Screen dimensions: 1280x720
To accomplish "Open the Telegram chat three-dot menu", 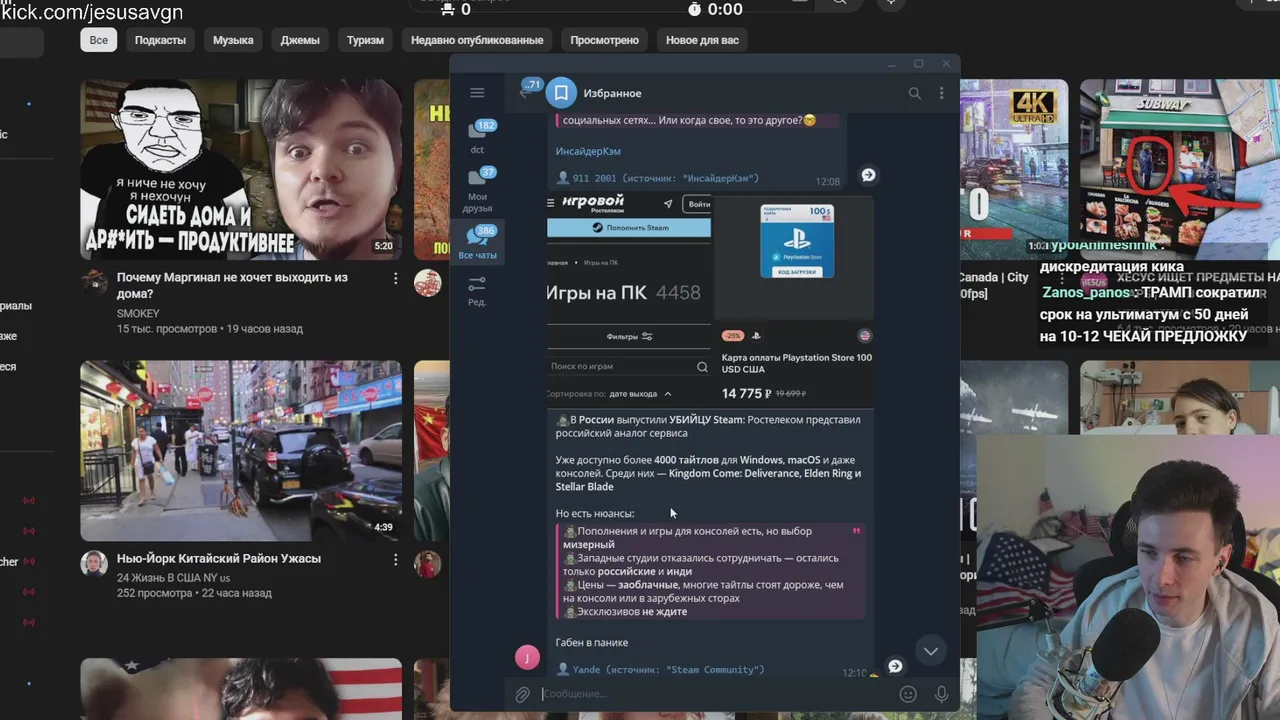I will [941, 93].
